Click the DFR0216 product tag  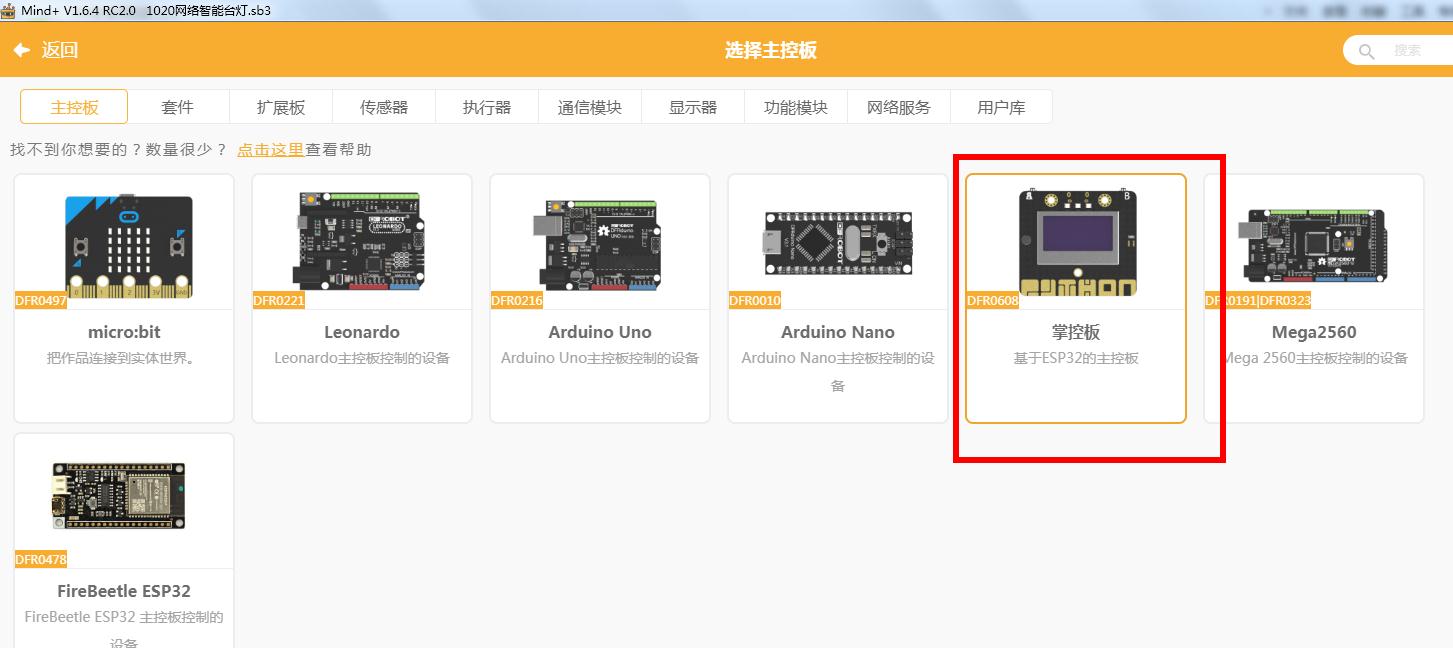pos(517,301)
